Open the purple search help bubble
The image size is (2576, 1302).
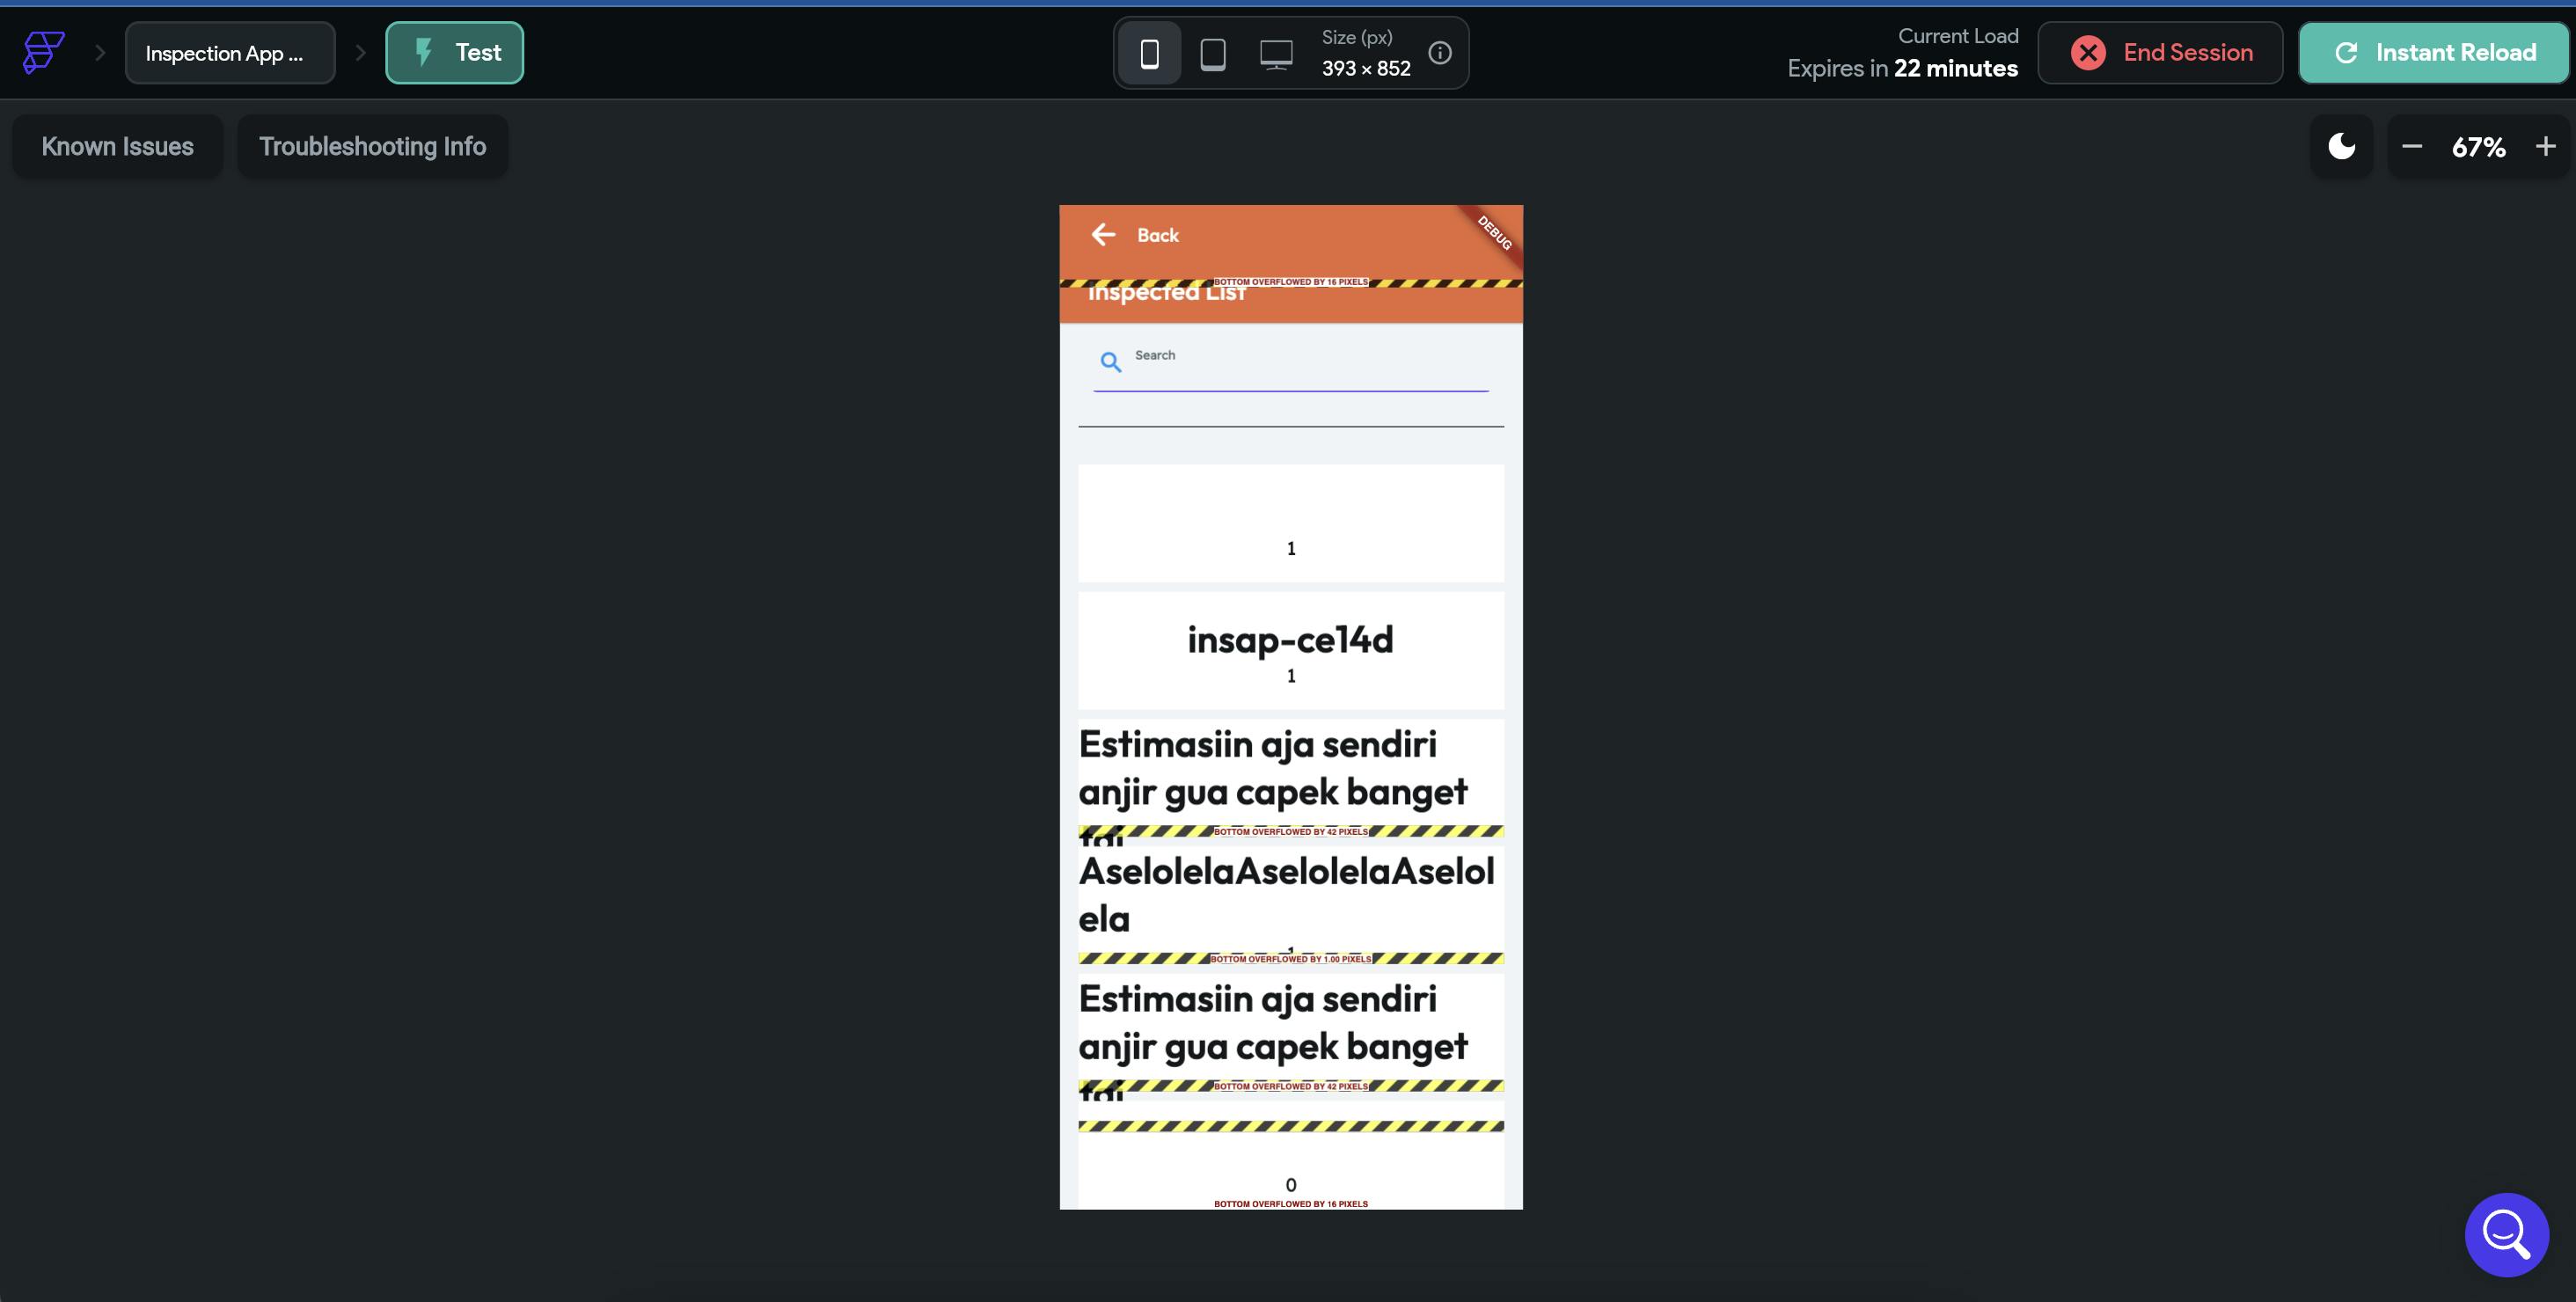click(x=2506, y=1234)
